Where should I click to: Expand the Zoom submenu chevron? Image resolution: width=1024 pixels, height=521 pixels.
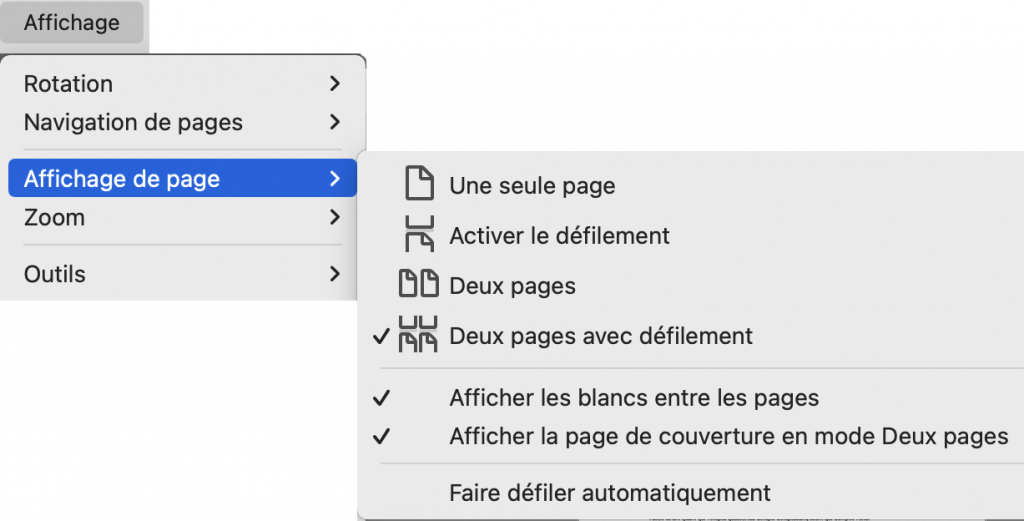335,217
